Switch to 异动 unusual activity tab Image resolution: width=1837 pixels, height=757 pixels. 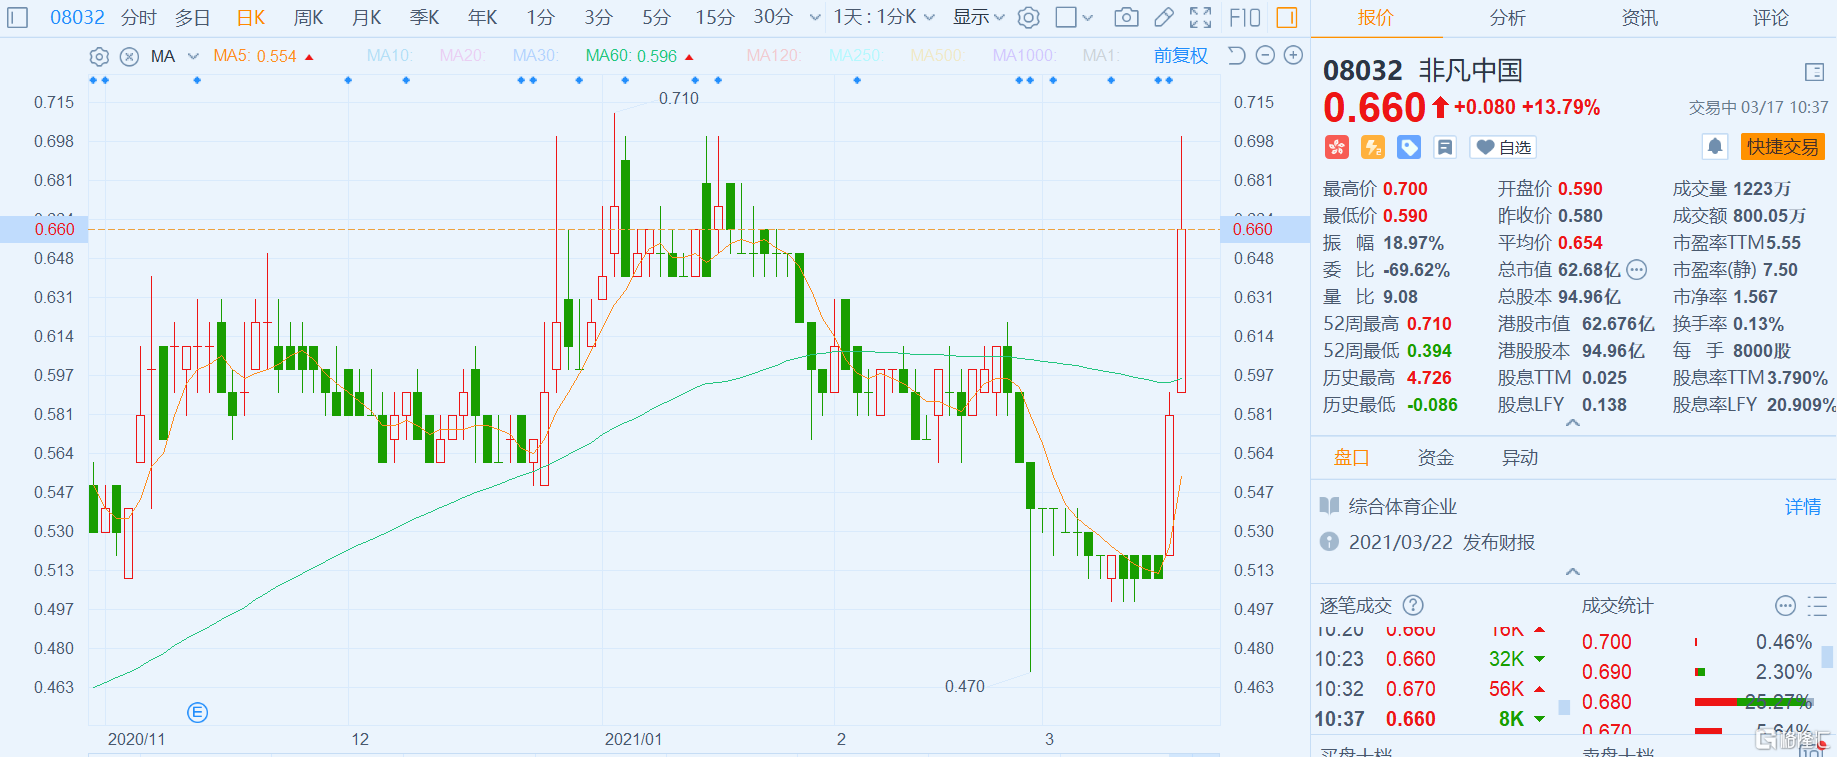[1520, 457]
